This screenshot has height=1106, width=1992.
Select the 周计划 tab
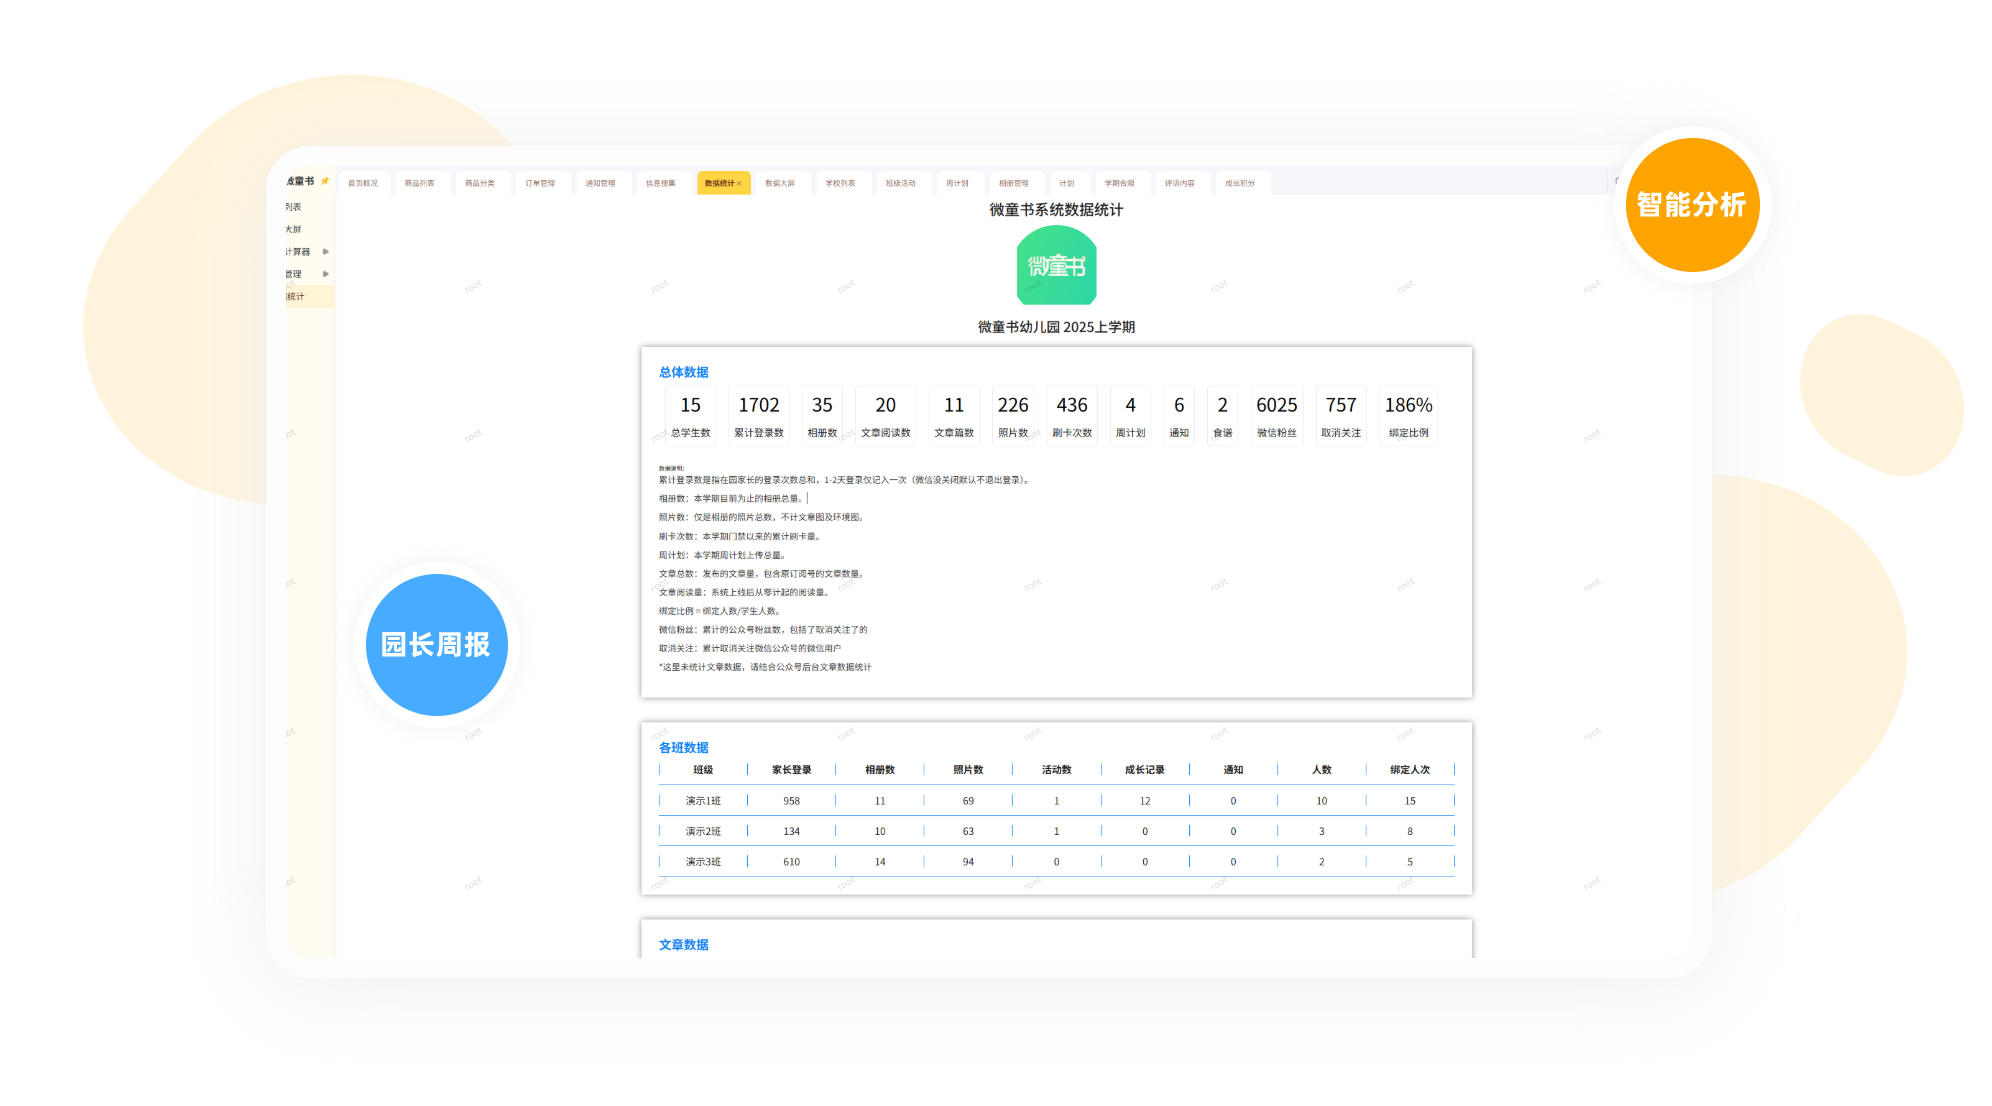click(957, 183)
